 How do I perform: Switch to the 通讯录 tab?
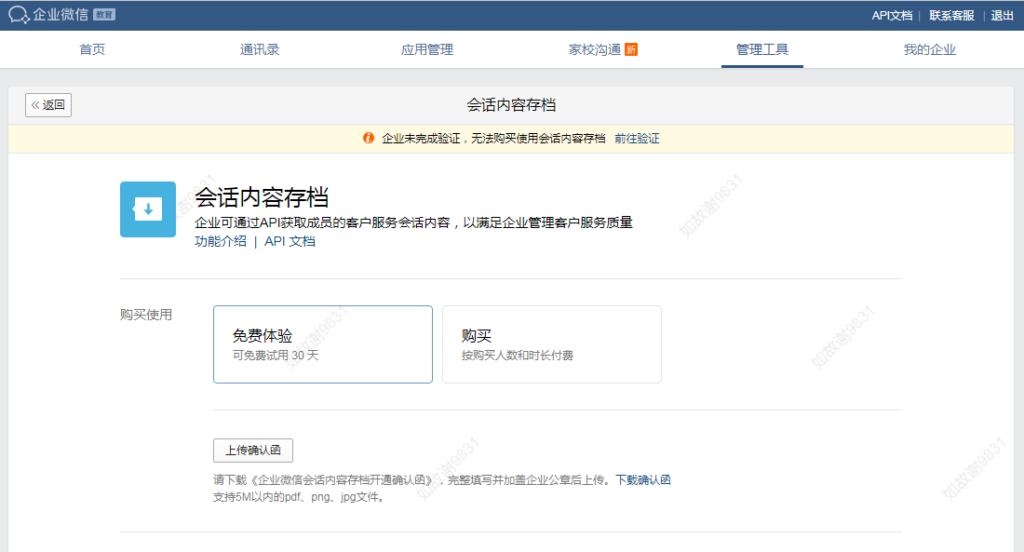260,50
